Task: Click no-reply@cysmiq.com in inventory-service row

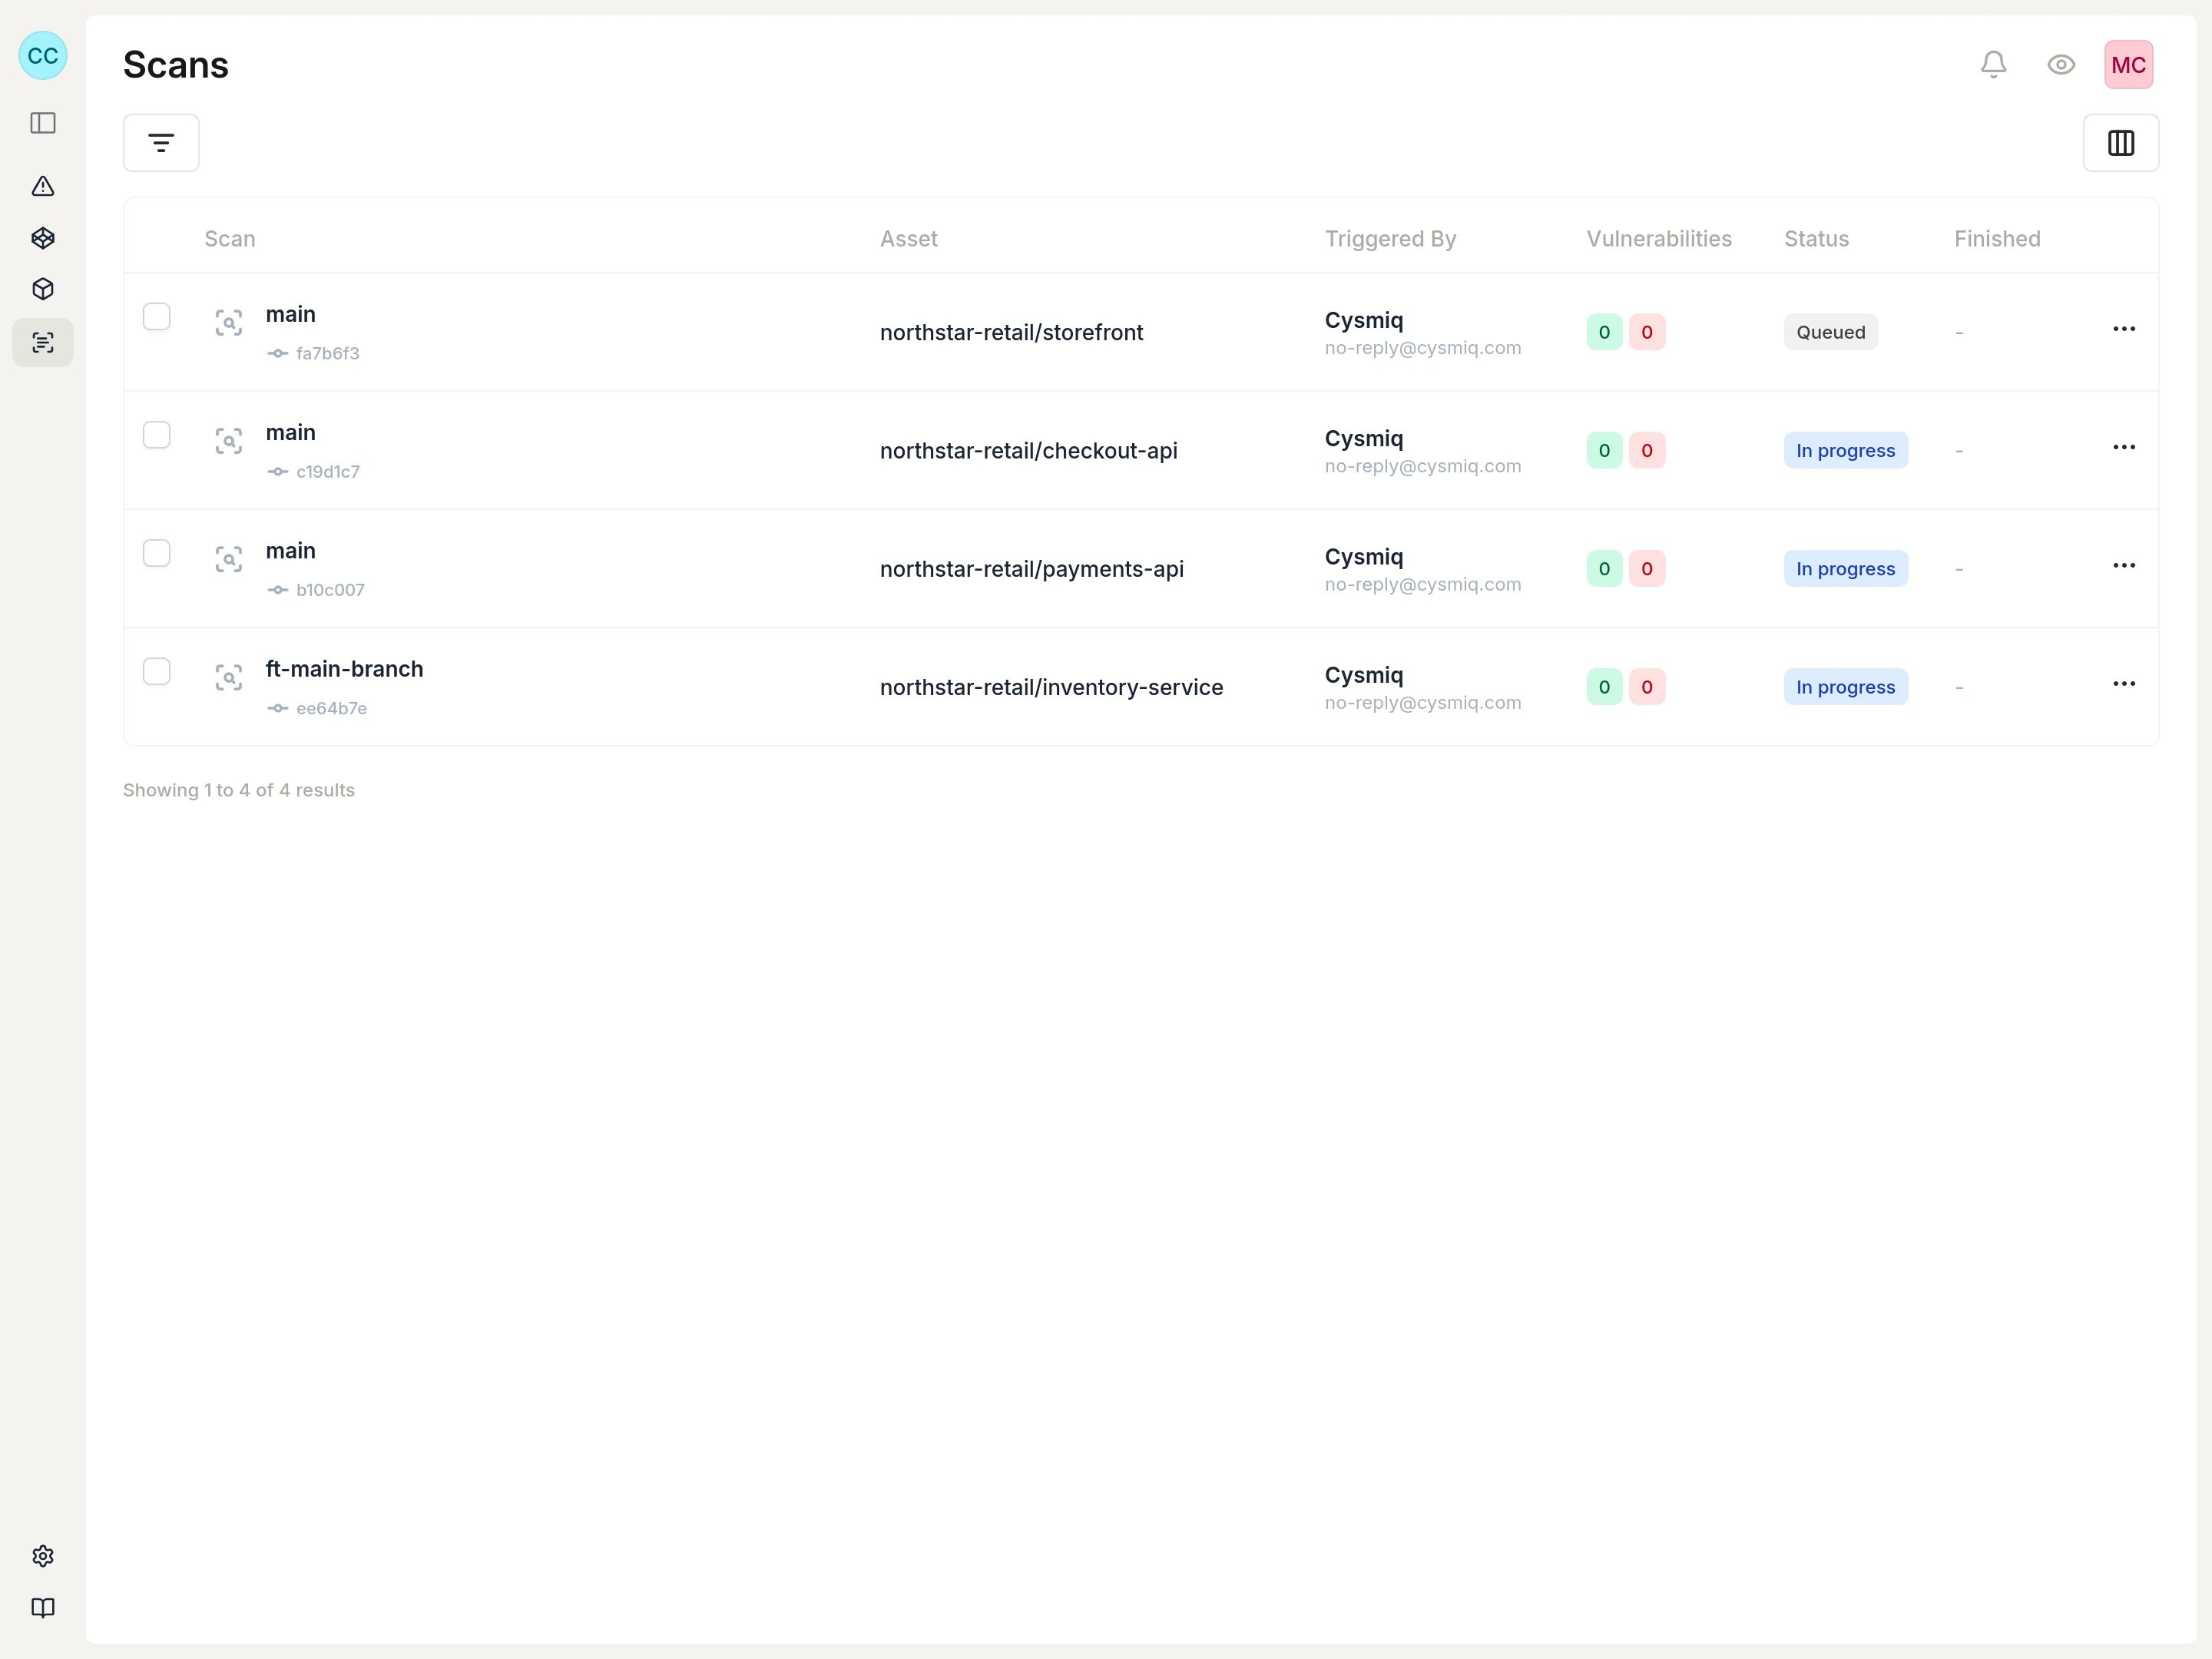Action: click(x=1423, y=703)
